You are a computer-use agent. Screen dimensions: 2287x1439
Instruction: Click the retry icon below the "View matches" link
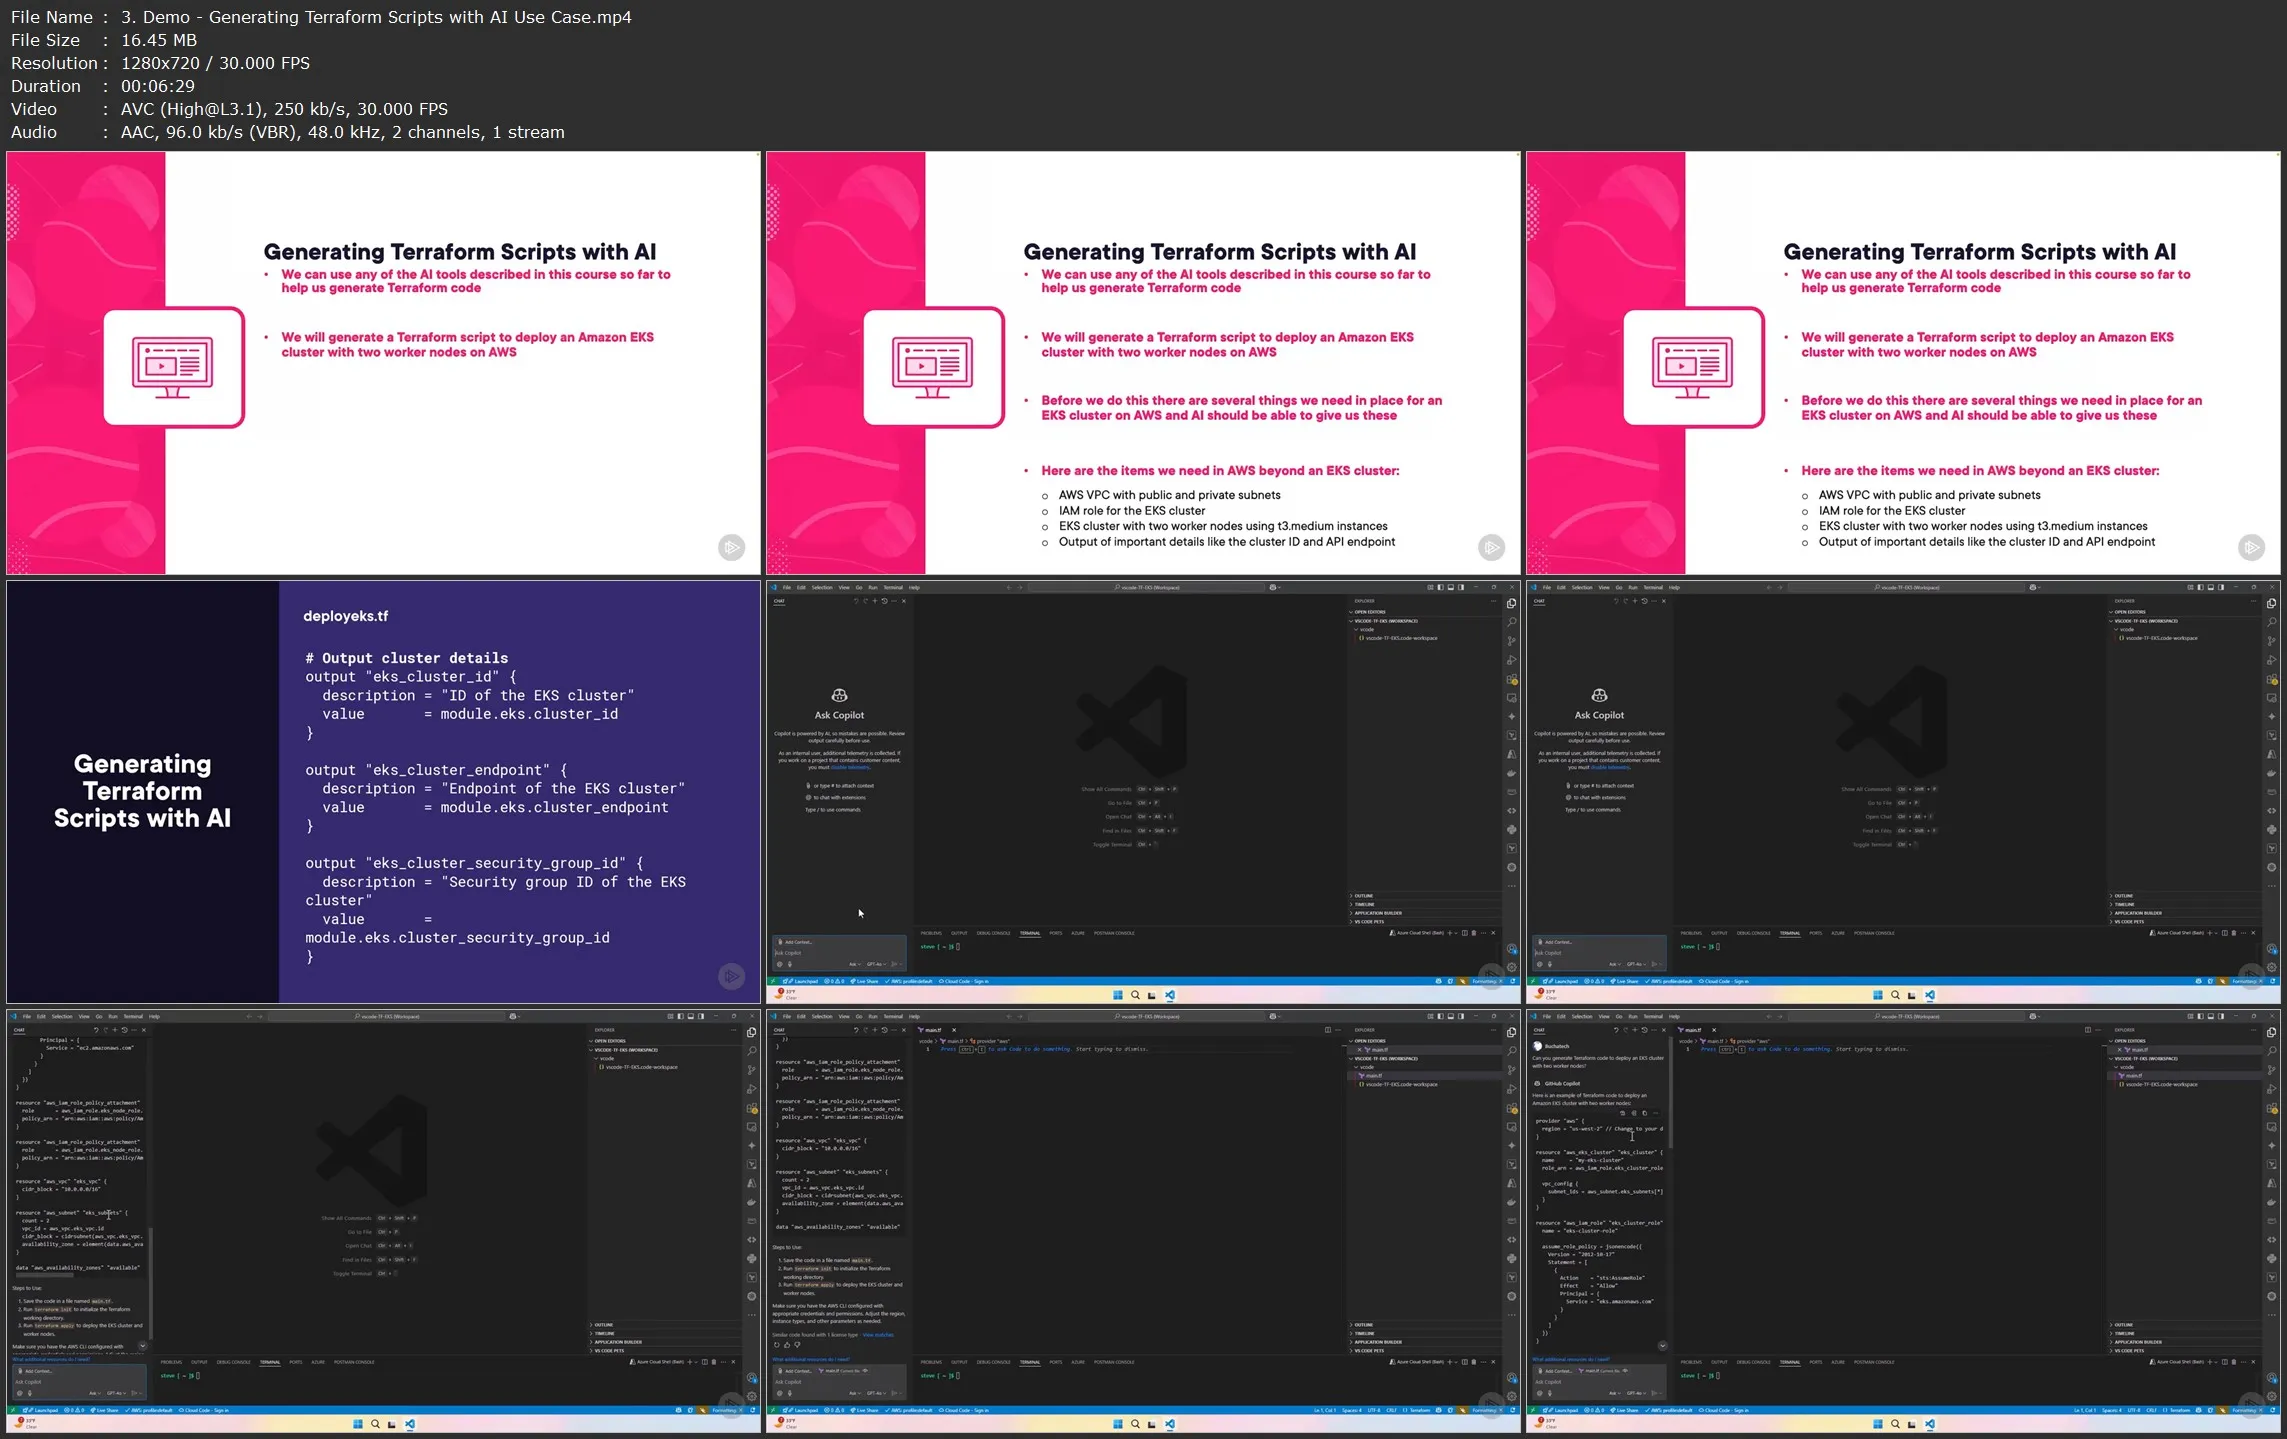coord(777,1345)
